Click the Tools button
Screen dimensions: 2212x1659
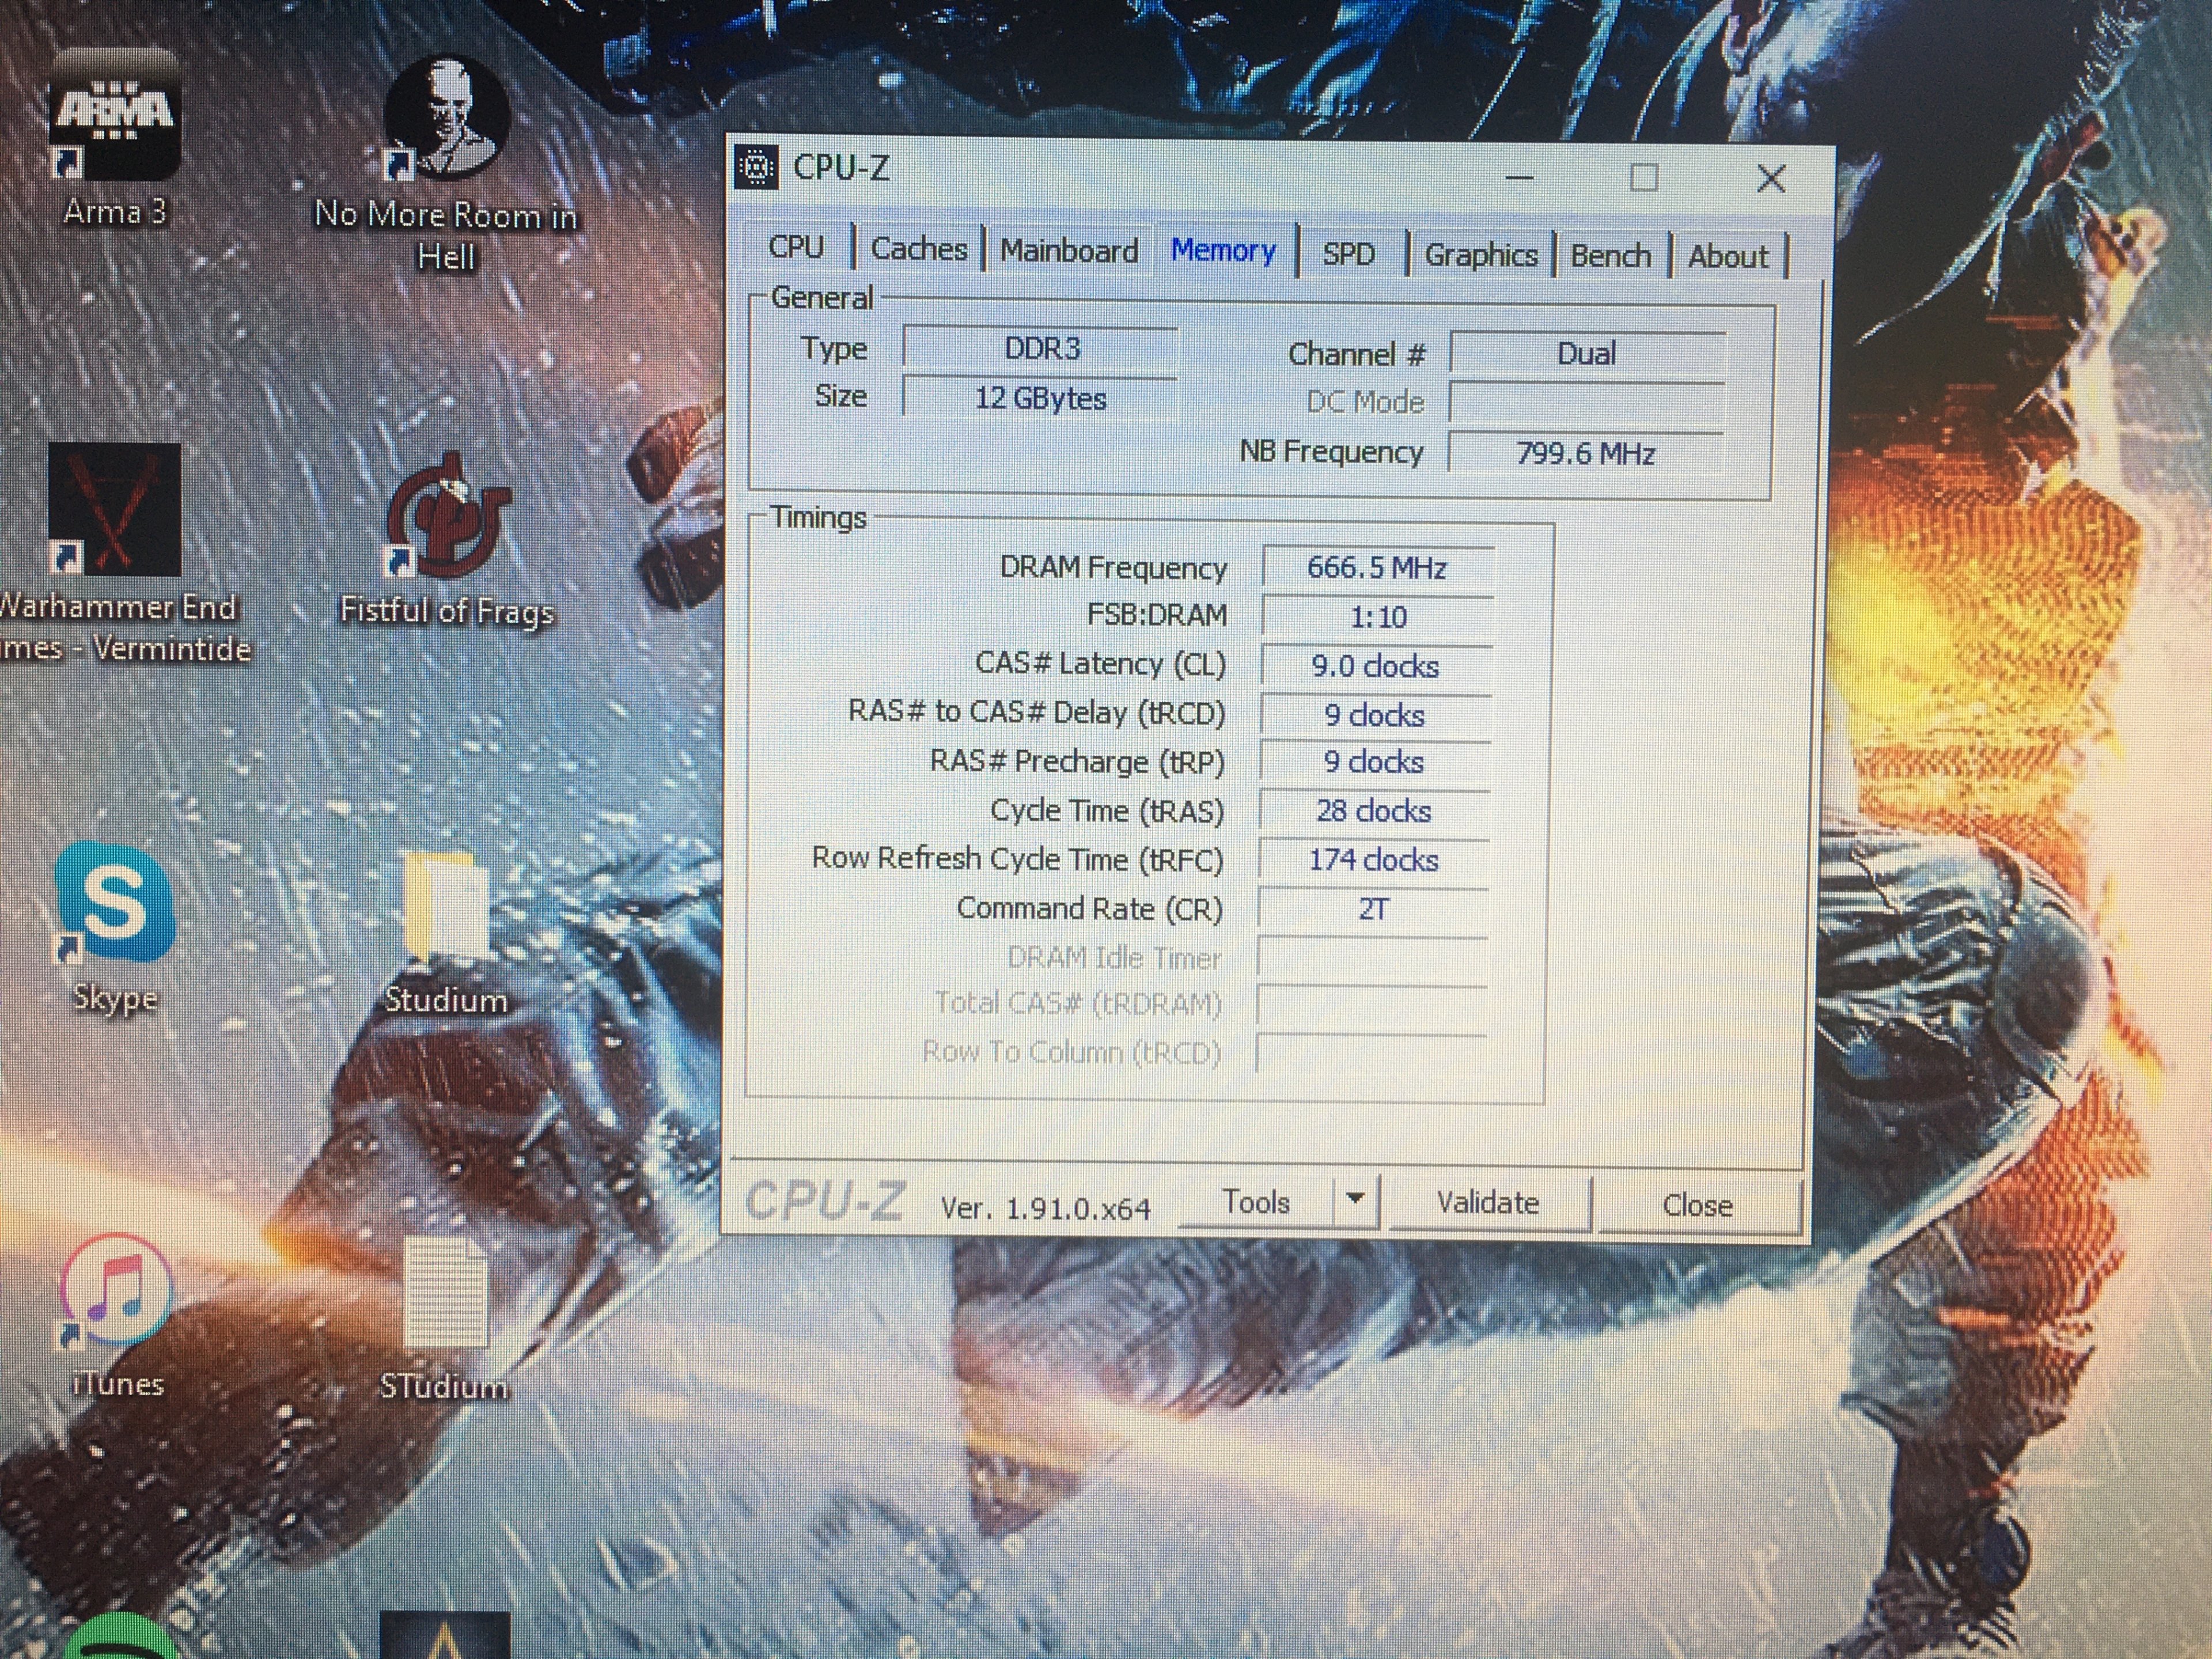pos(1256,1202)
